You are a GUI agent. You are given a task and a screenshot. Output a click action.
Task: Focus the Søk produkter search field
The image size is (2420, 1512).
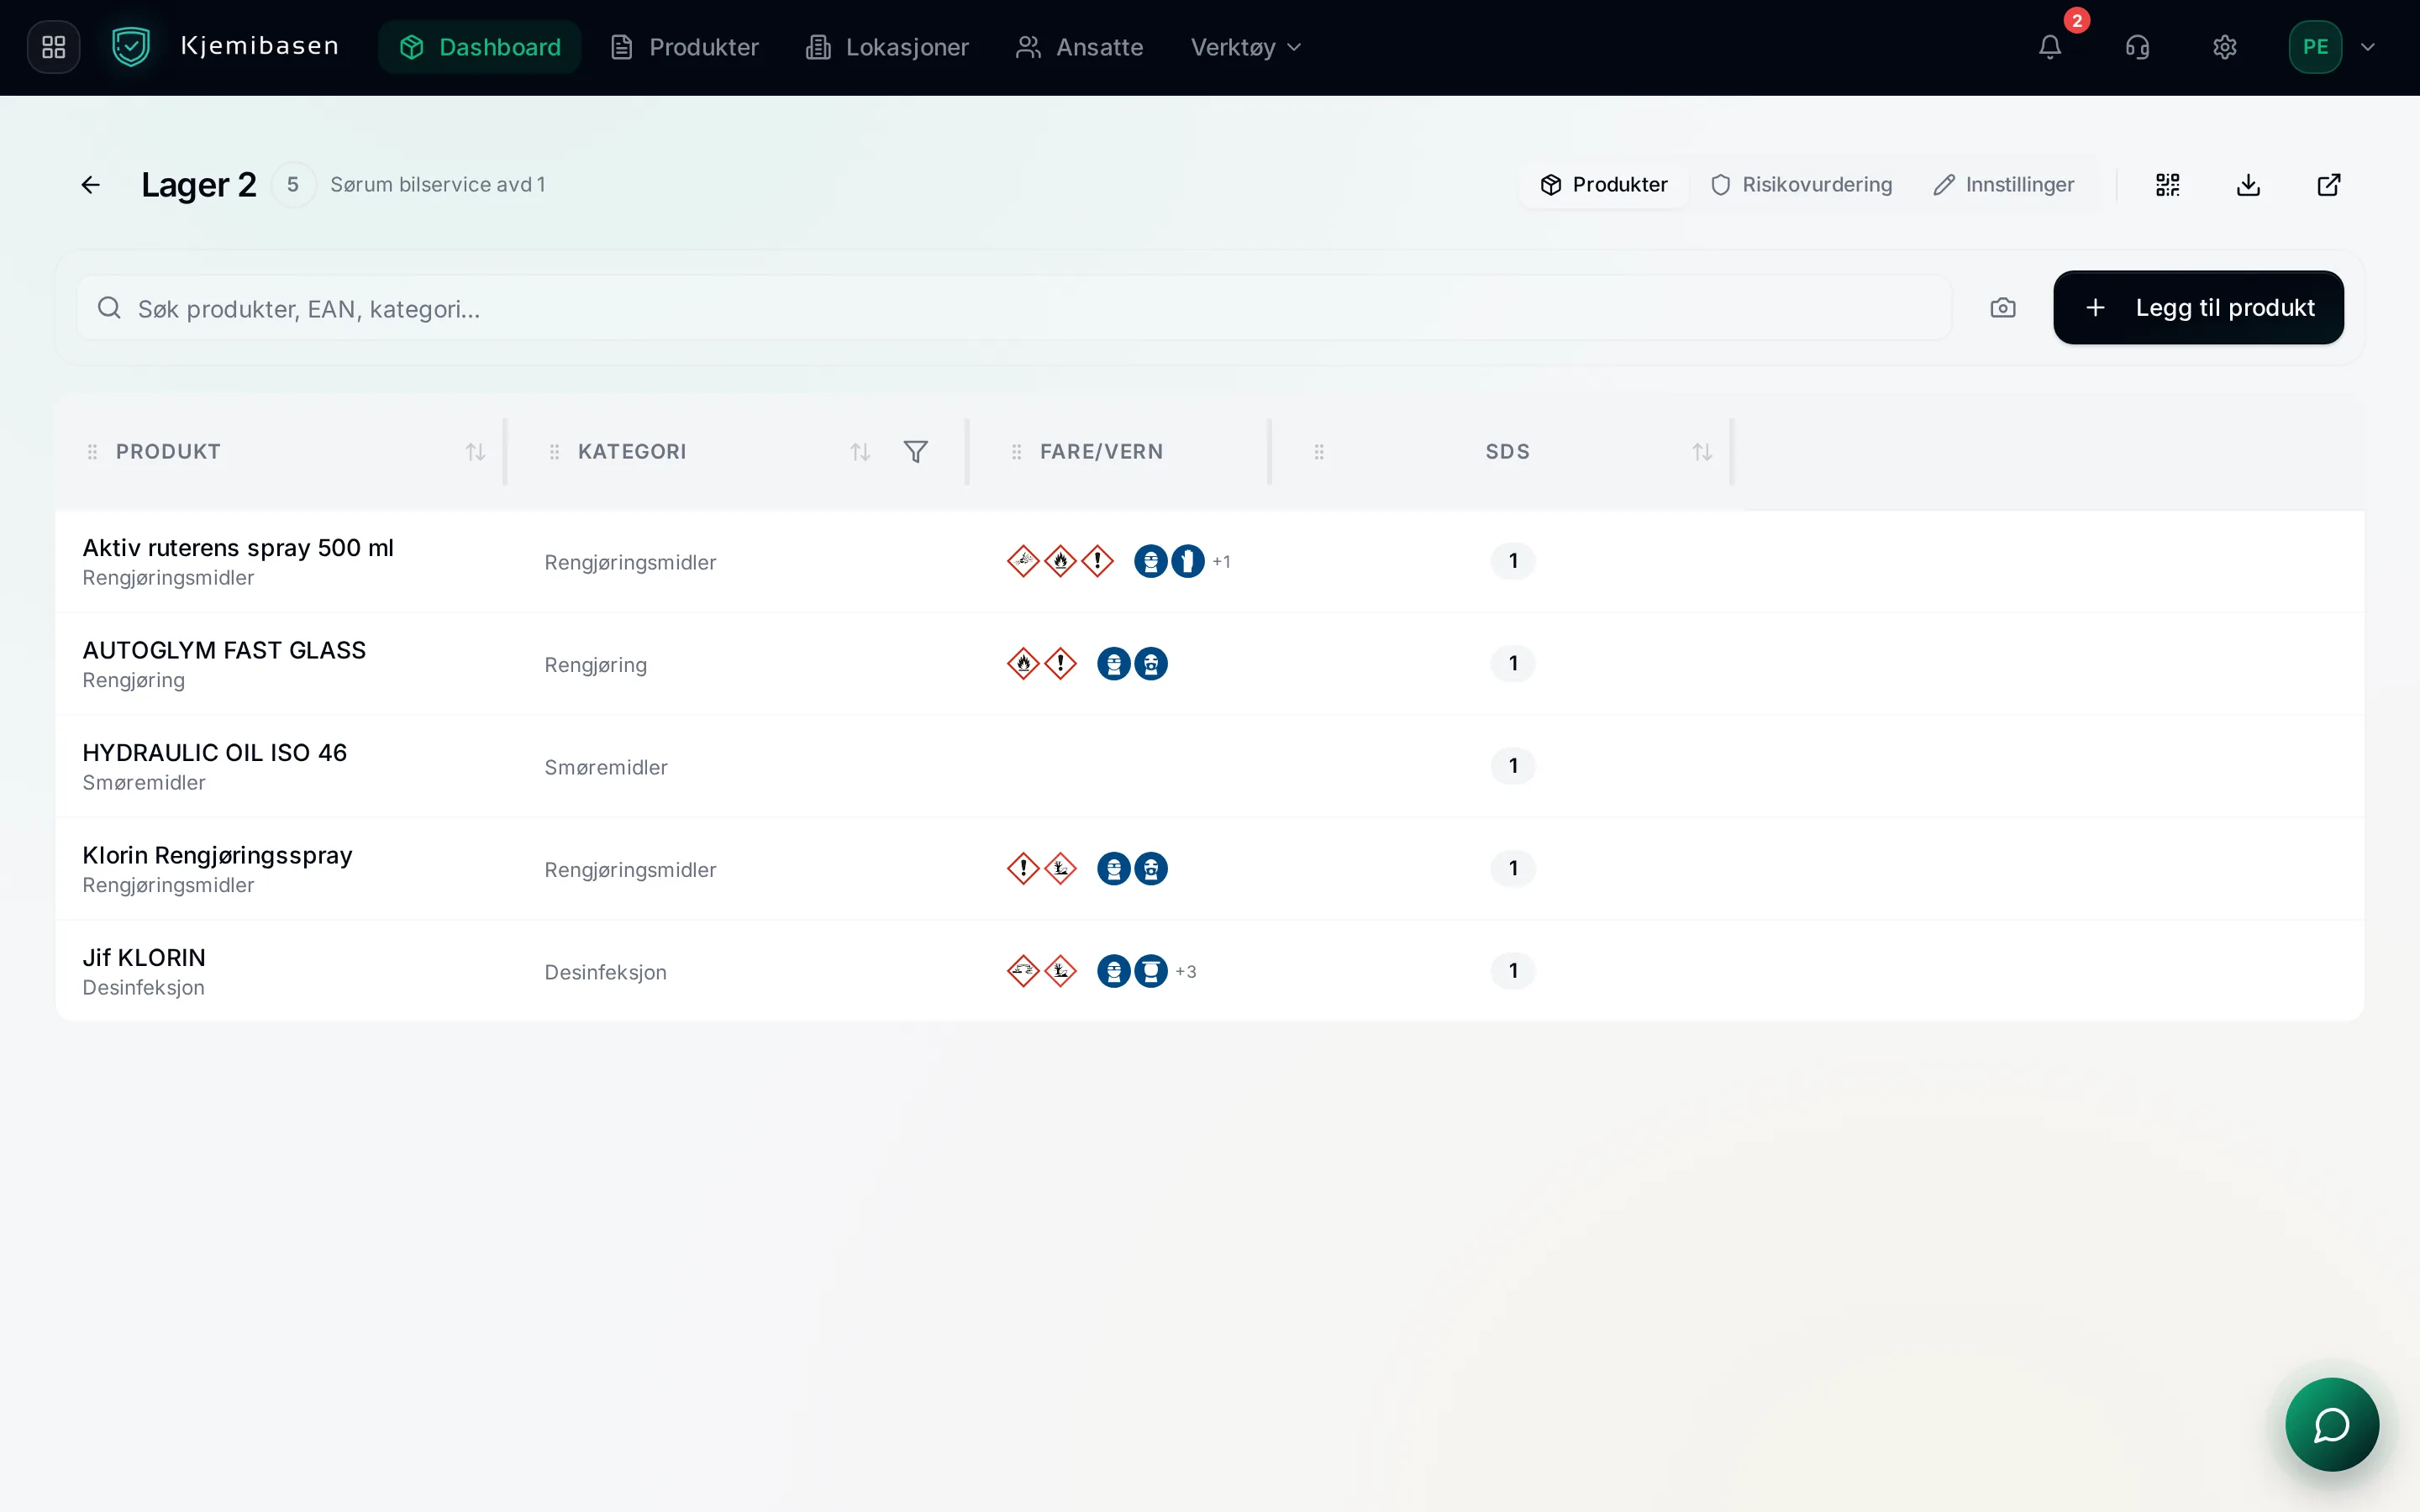[x=1013, y=308]
